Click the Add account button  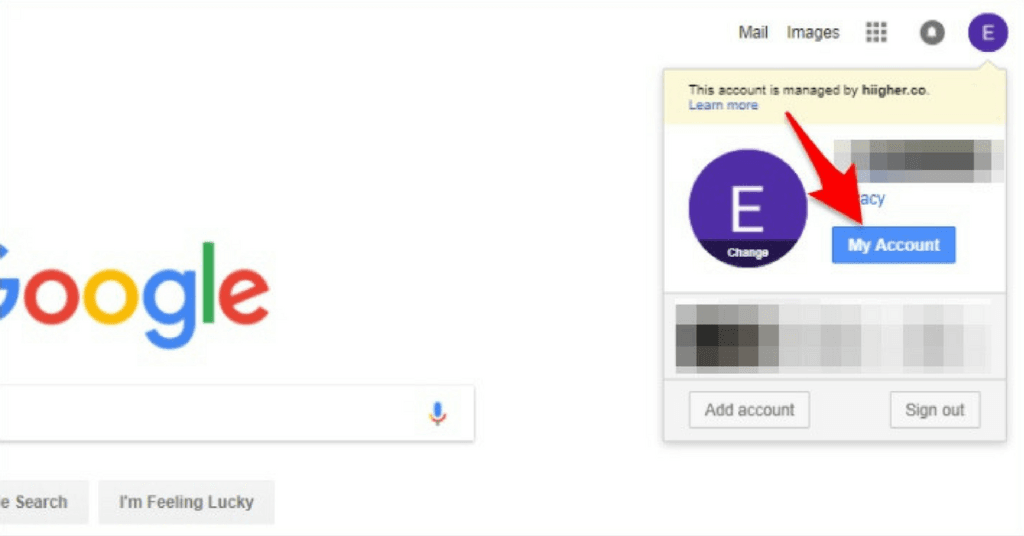(x=749, y=410)
